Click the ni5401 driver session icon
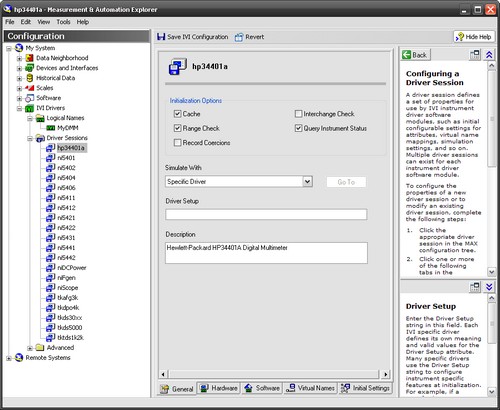 (50, 158)
